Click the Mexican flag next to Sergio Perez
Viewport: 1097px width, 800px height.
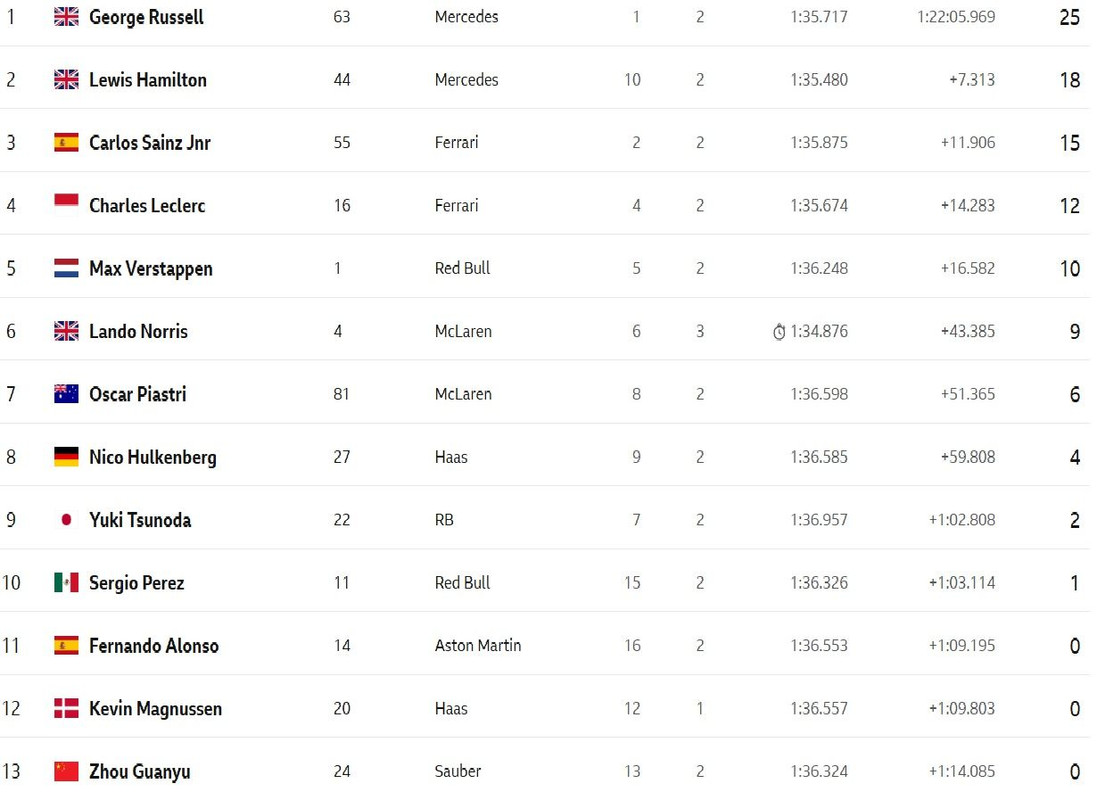(x=66, y=582)
